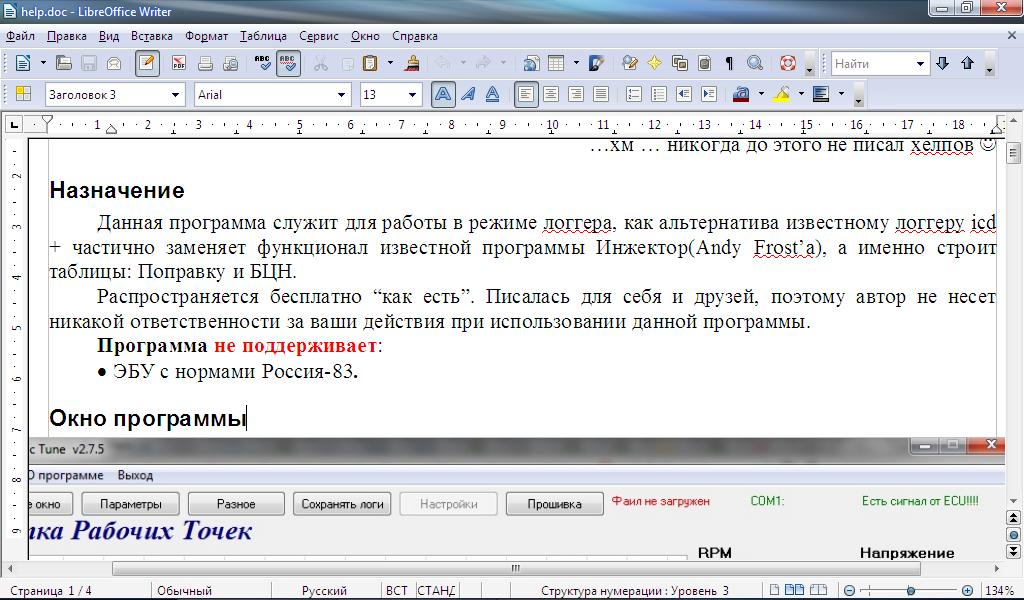Expand the Table grid dropdown arrow

click(x=576, y=63)
